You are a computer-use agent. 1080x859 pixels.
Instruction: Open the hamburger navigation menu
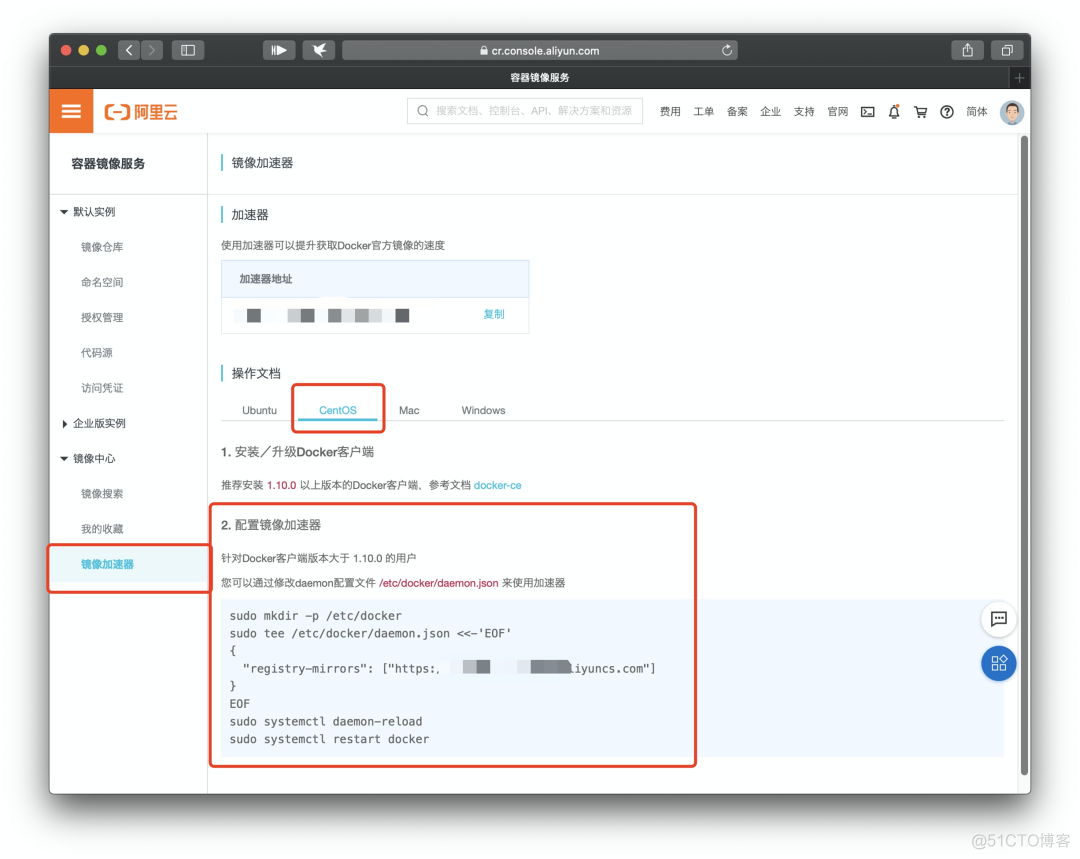click(x=70, y=111)
